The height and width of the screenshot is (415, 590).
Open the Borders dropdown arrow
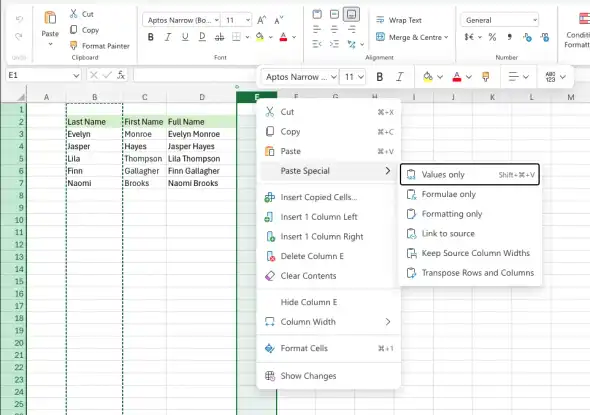click(x=247, y=37)
